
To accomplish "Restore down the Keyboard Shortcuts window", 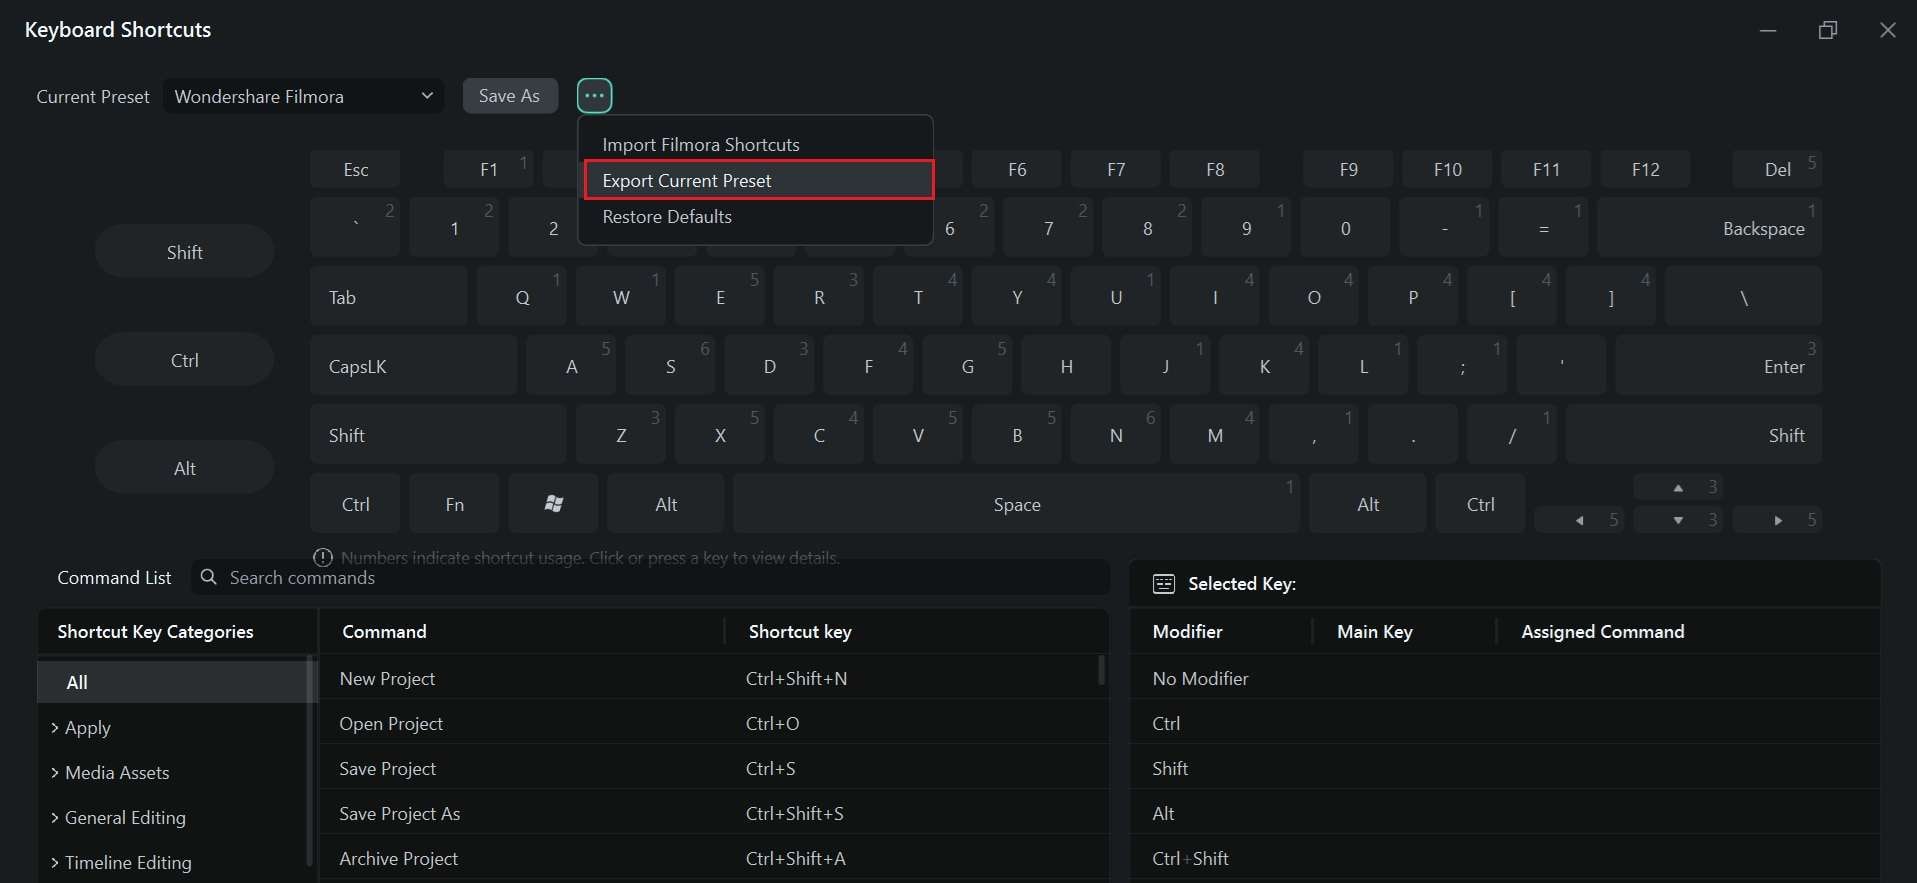I will click(x=1827, y=30).
